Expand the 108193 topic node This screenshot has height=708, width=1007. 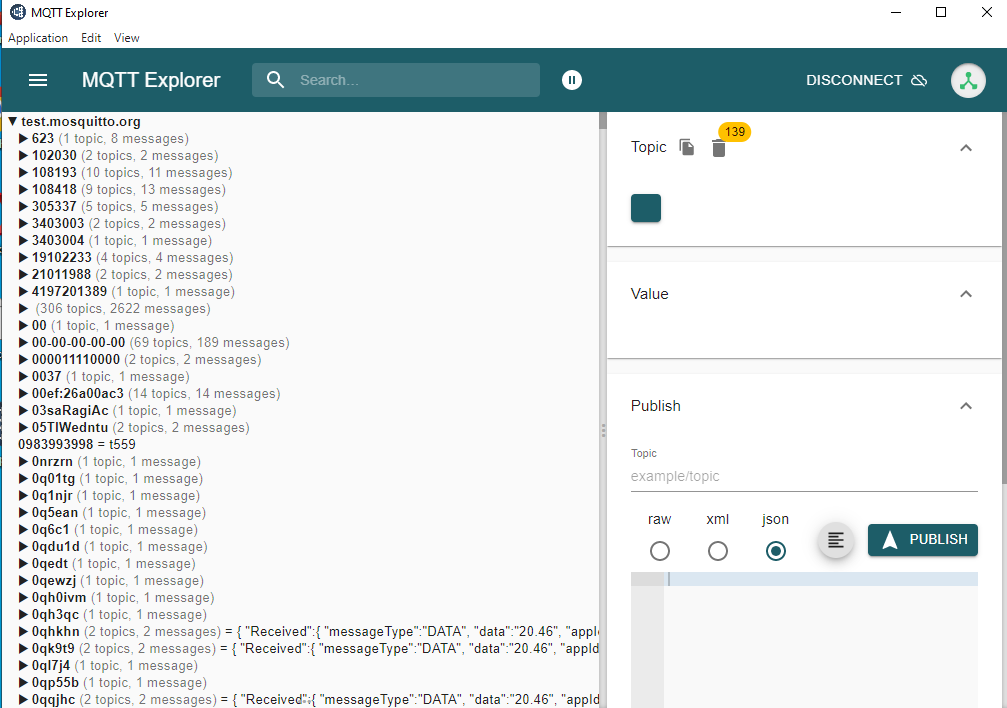(x=23, y=172)
